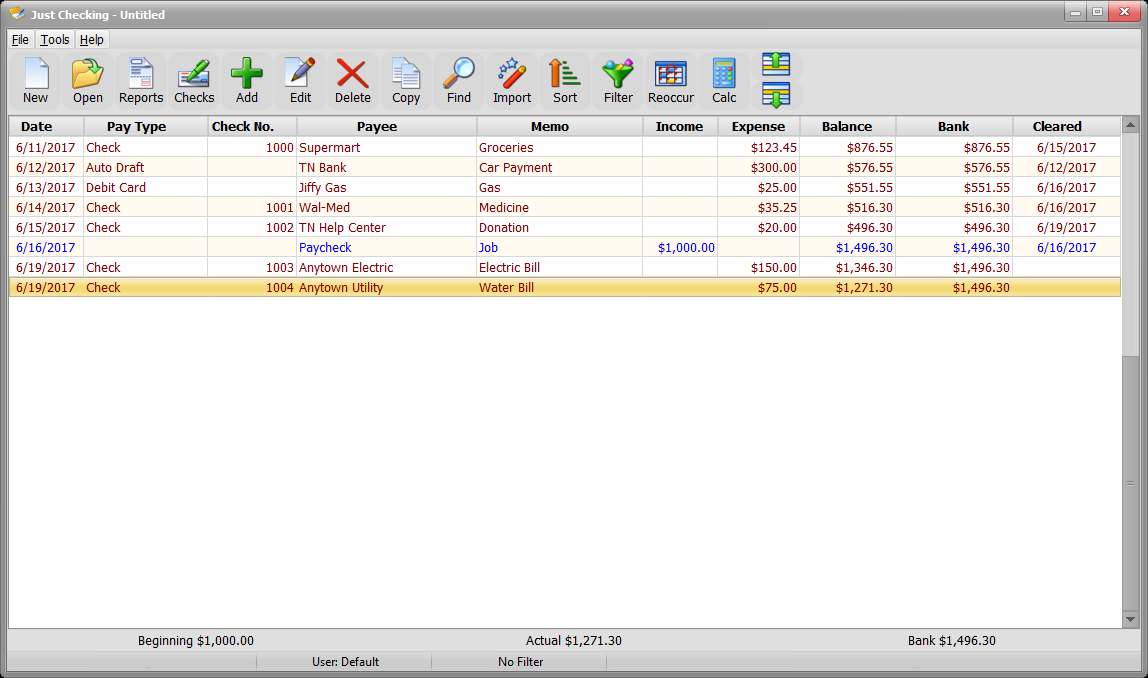Click the Checks toolbar icon

194,80
